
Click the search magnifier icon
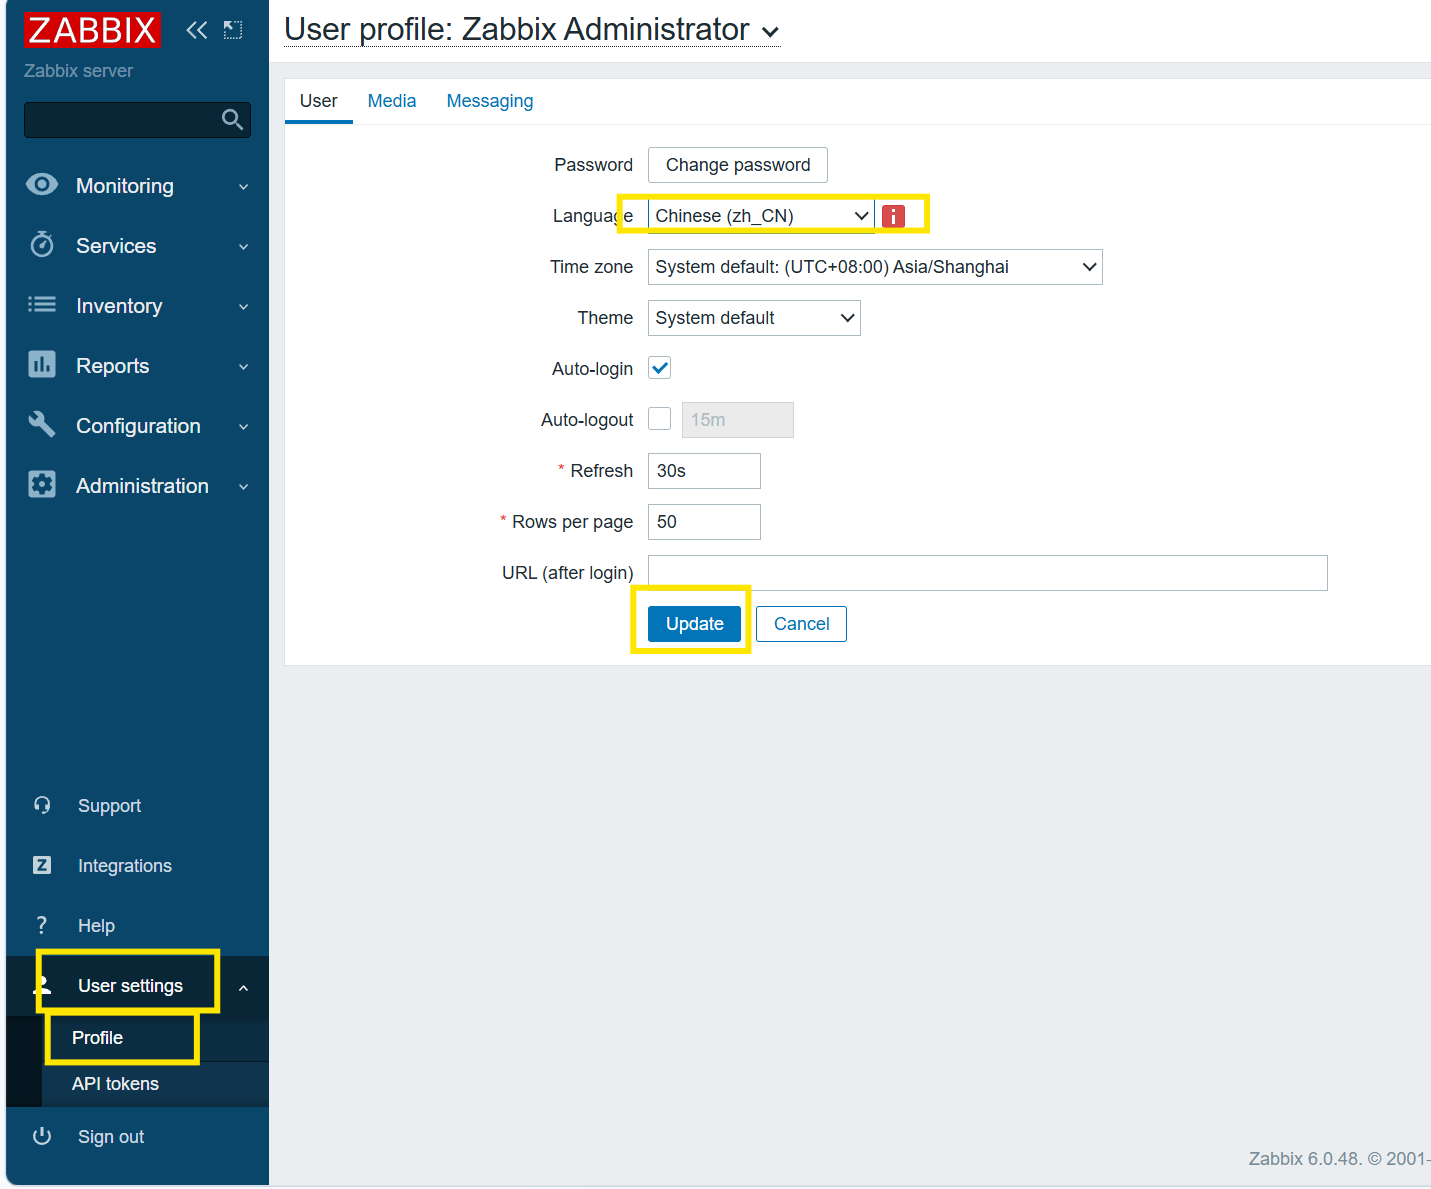pos(232,120)
